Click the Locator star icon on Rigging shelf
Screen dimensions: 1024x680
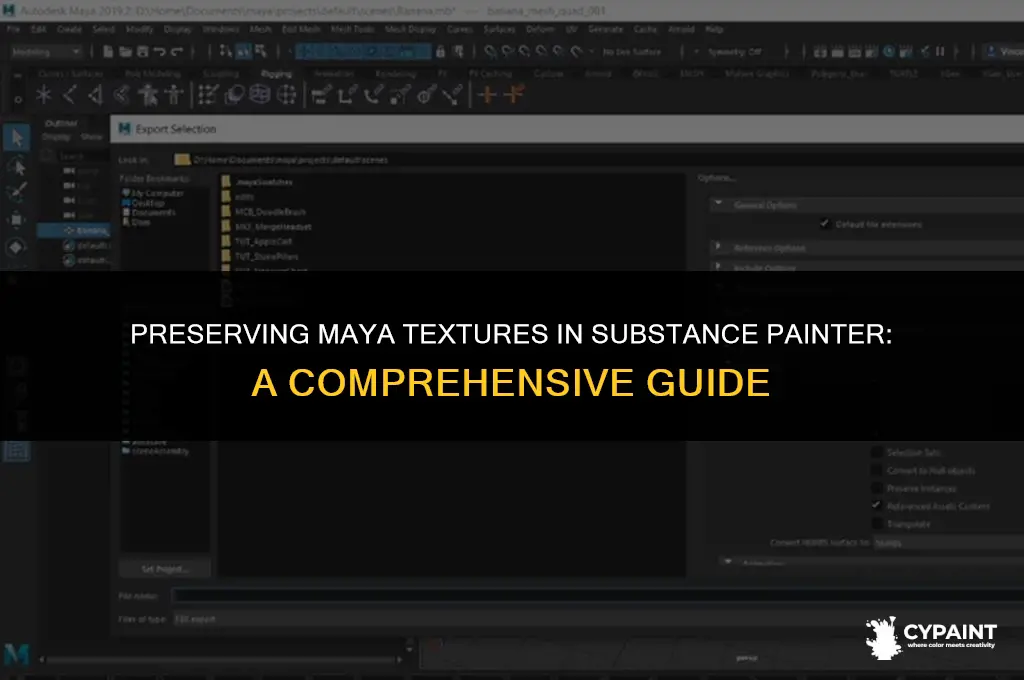44,95
